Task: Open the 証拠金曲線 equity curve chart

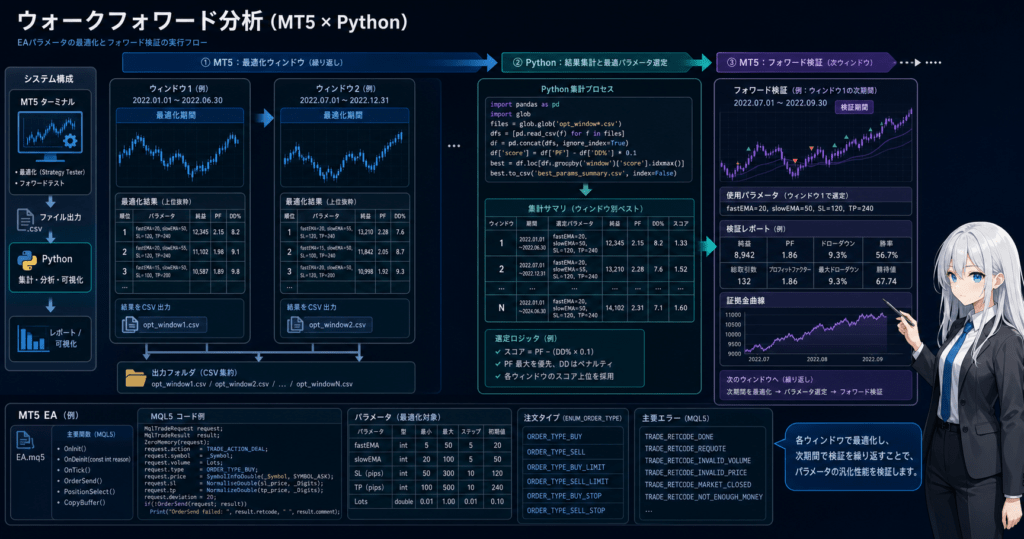Action: coord(816,335)
